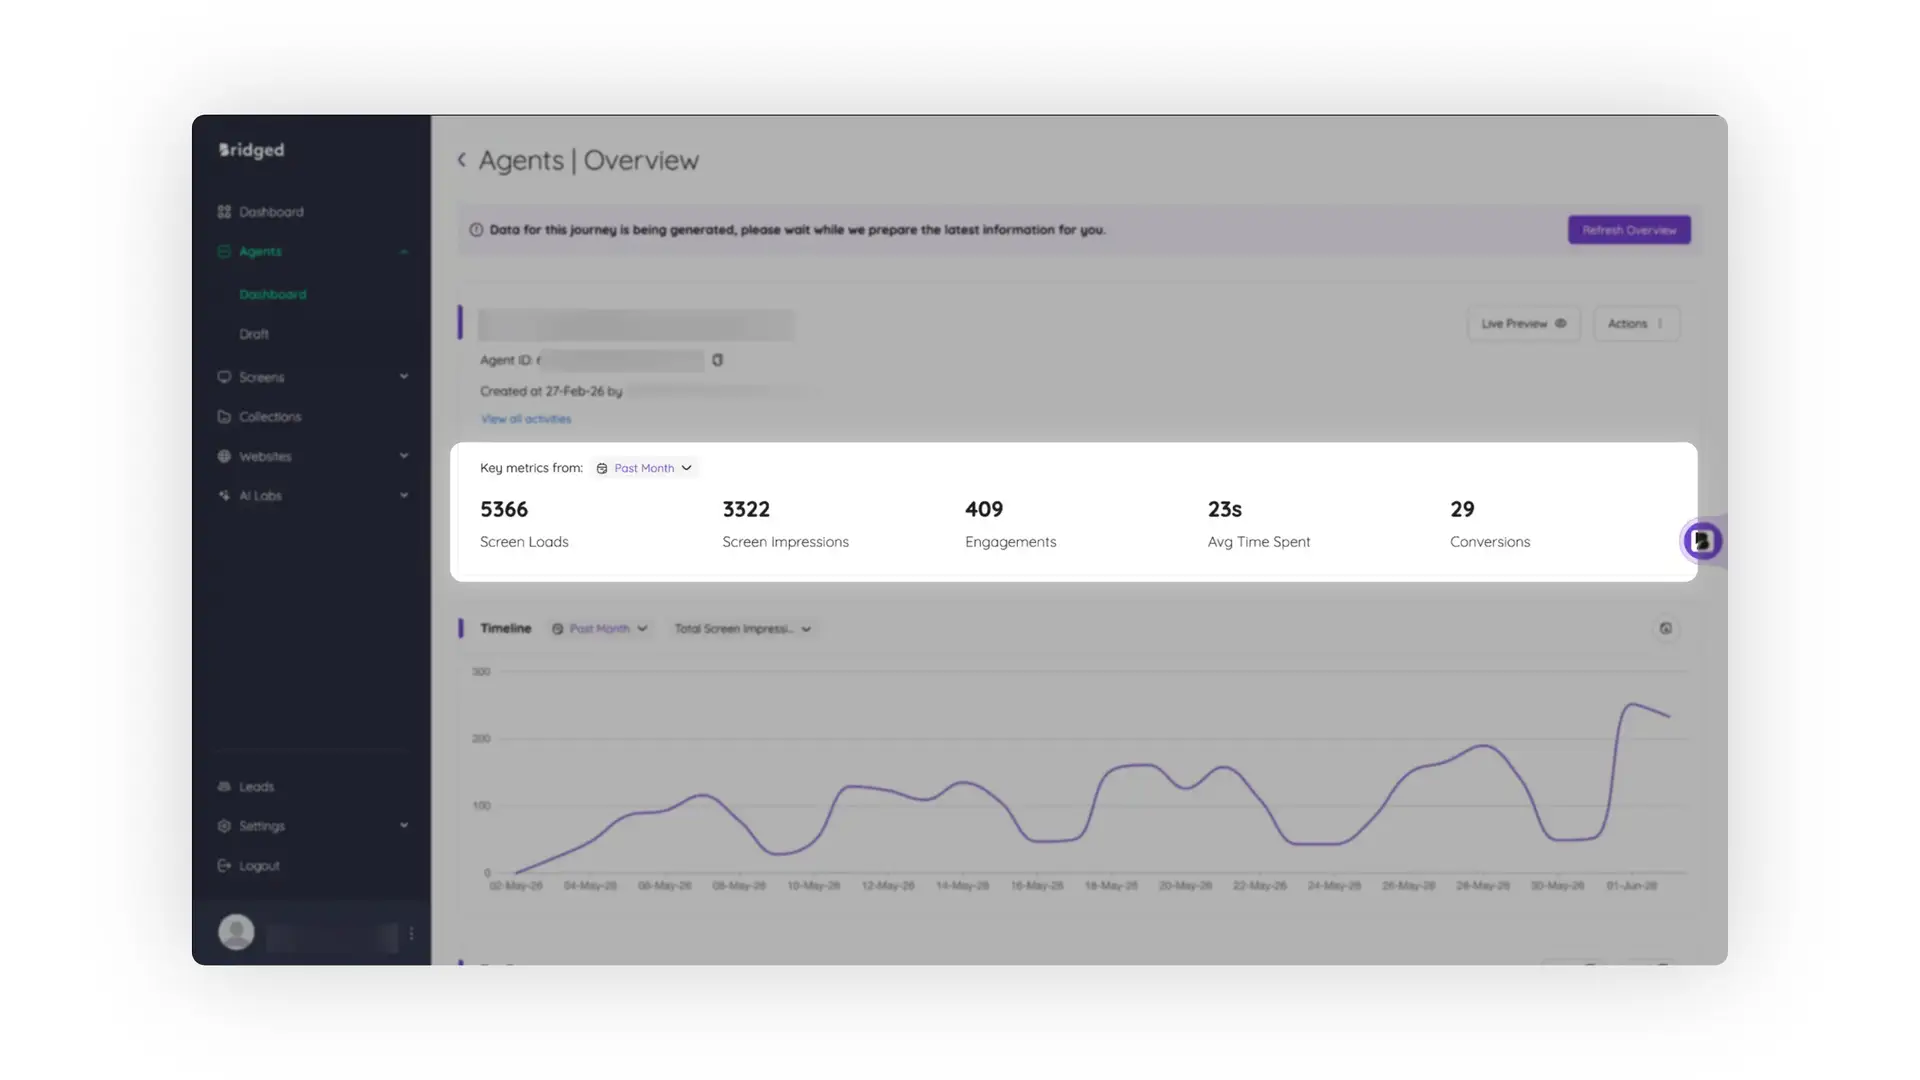Open Dashboard in the sidebar
Screen dimensions: 1920x1080
pyautogui.click(x=271, y=212)
